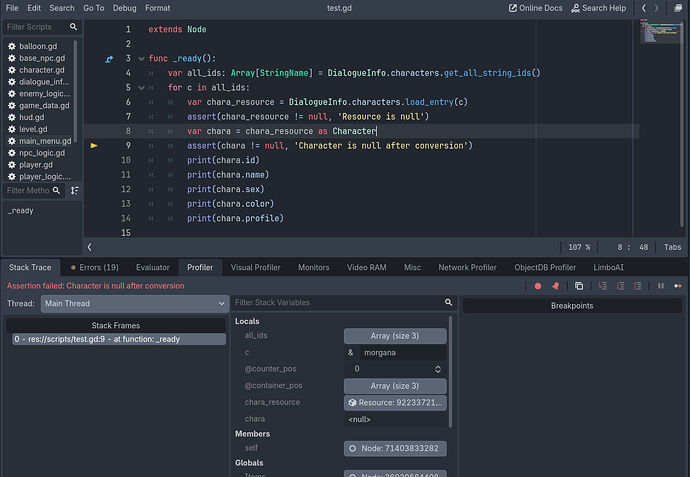The image size is (690, 477).
Task: Open the Search menu
Action: tap(62, 8)
